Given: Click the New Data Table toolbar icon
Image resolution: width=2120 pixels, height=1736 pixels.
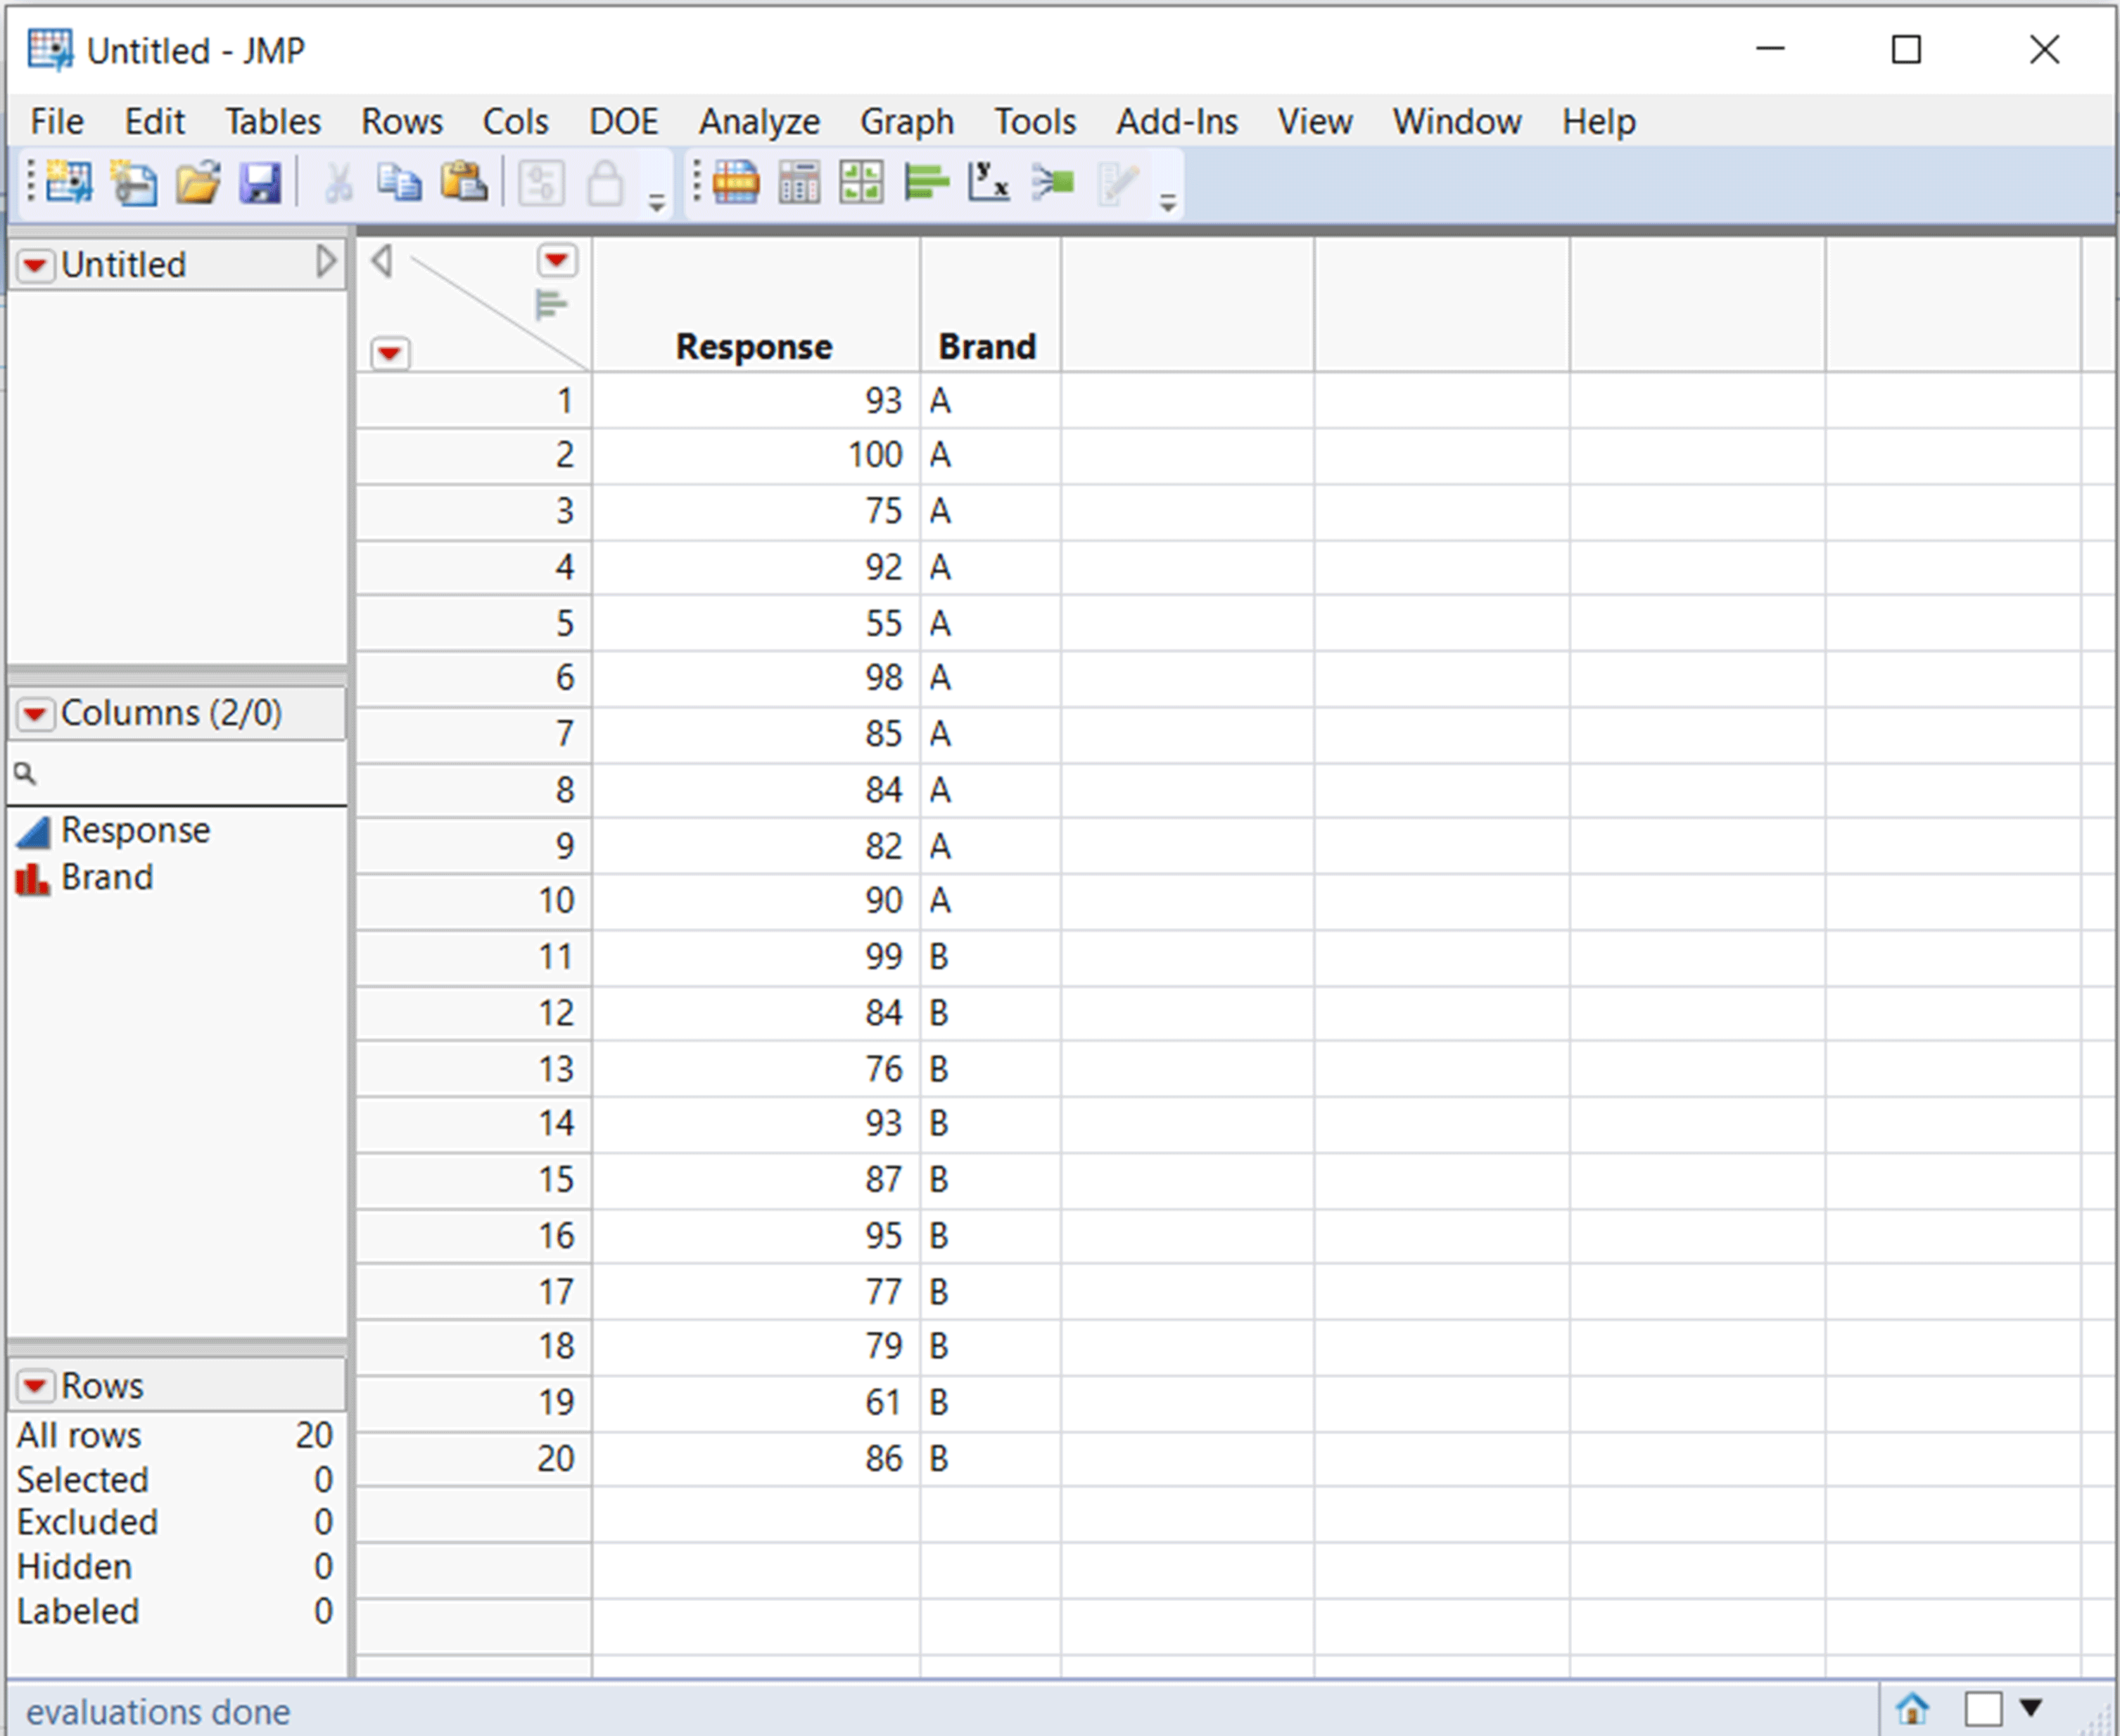Looking at the screenshot, I should click(x=70, y=183).
